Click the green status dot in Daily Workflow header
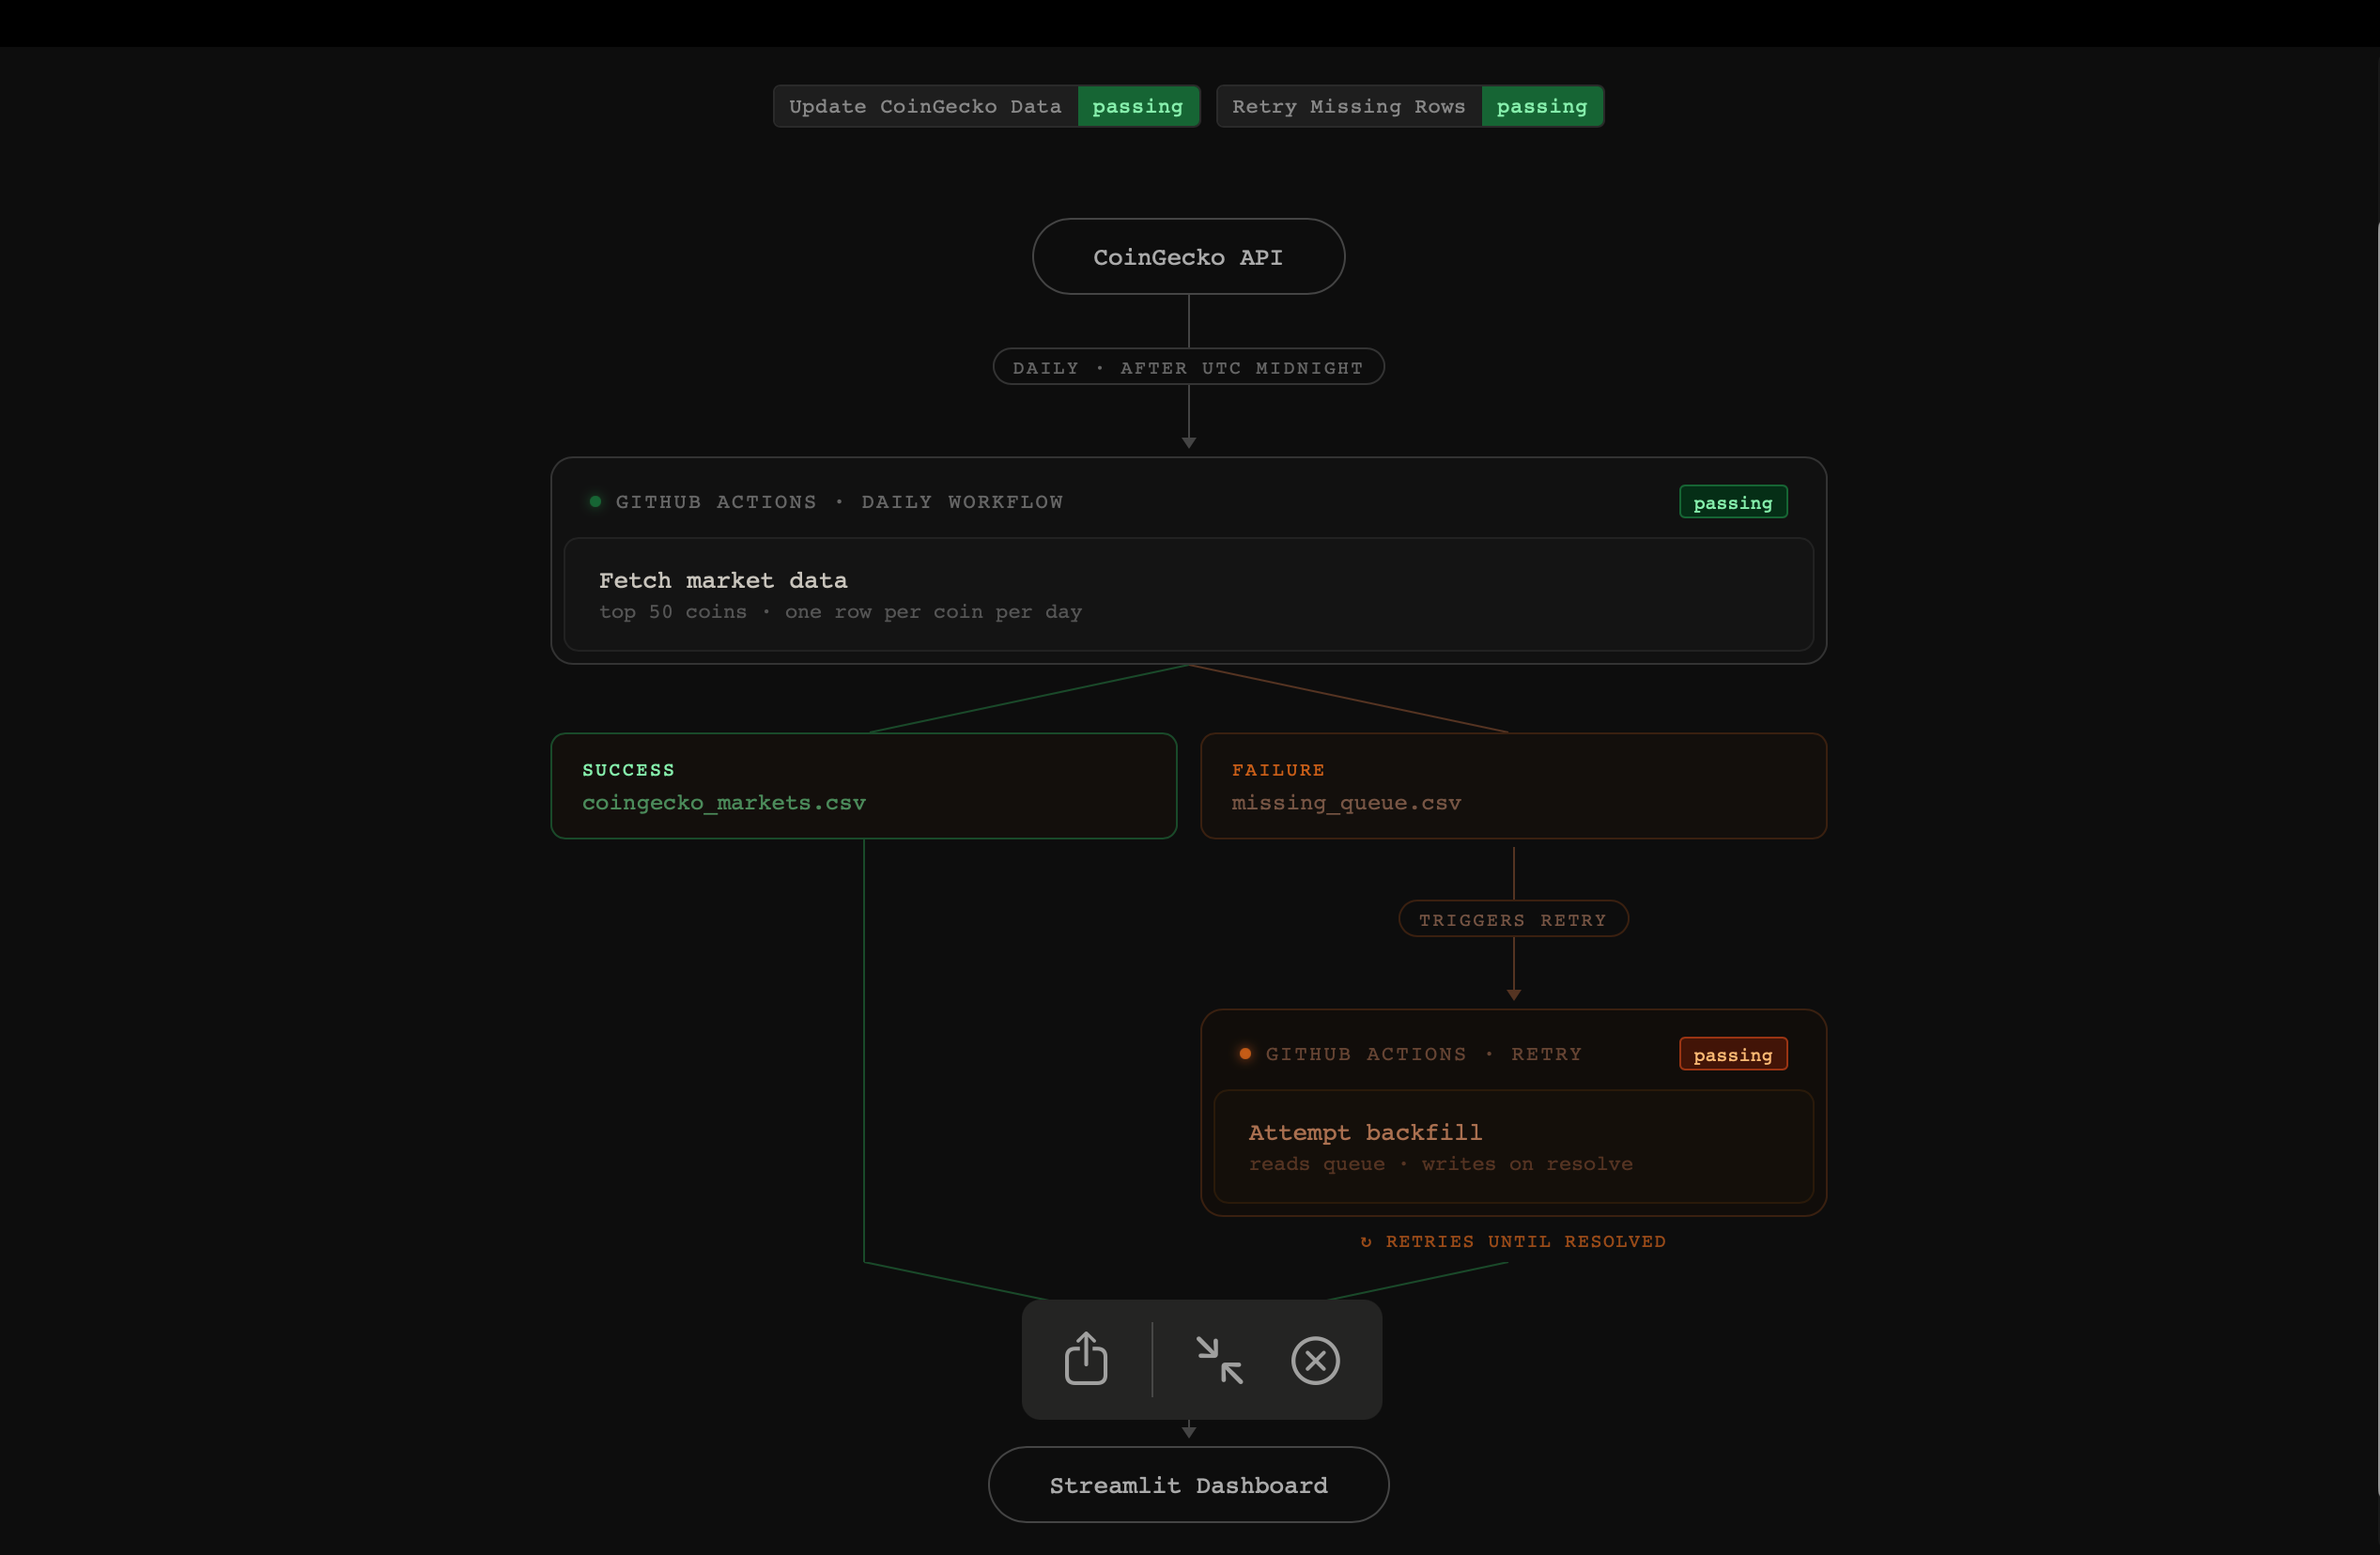2380x1555 pixels. (x=595, y=502)
